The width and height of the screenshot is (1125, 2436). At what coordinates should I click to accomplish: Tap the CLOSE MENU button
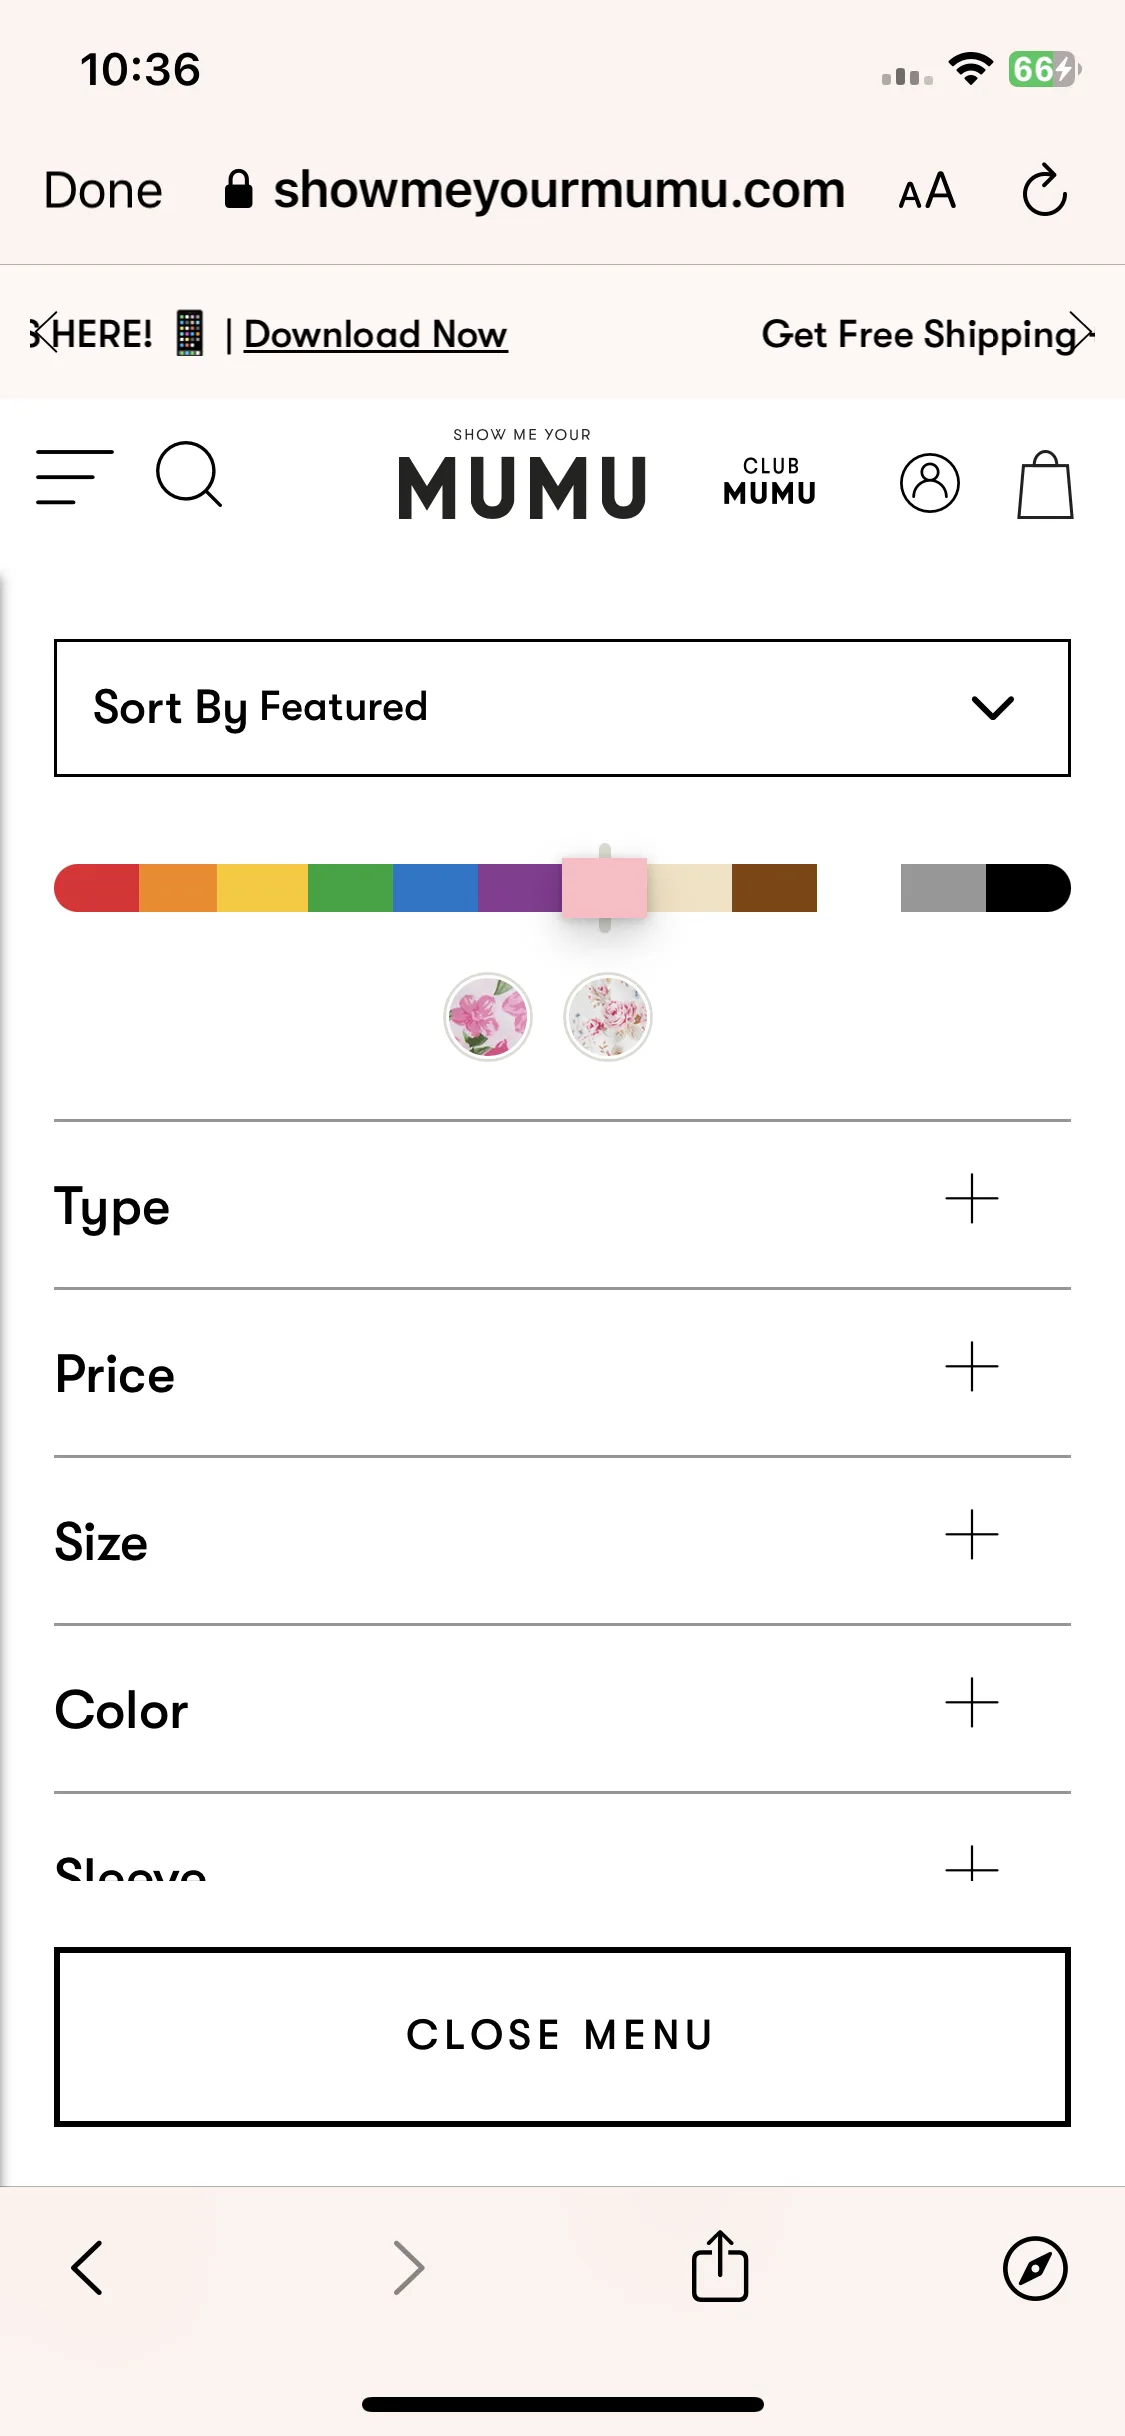coord(562,2036)
